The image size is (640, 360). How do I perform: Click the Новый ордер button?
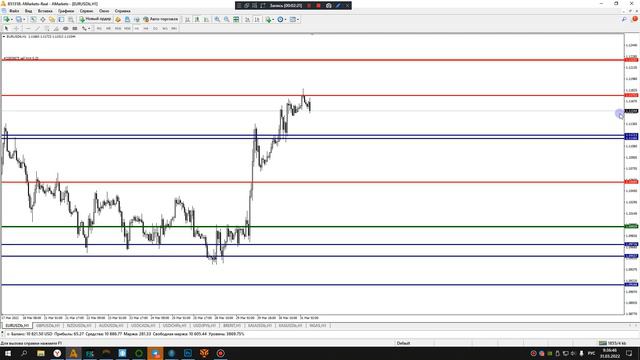pyautogui.click(x=95, y=19)
